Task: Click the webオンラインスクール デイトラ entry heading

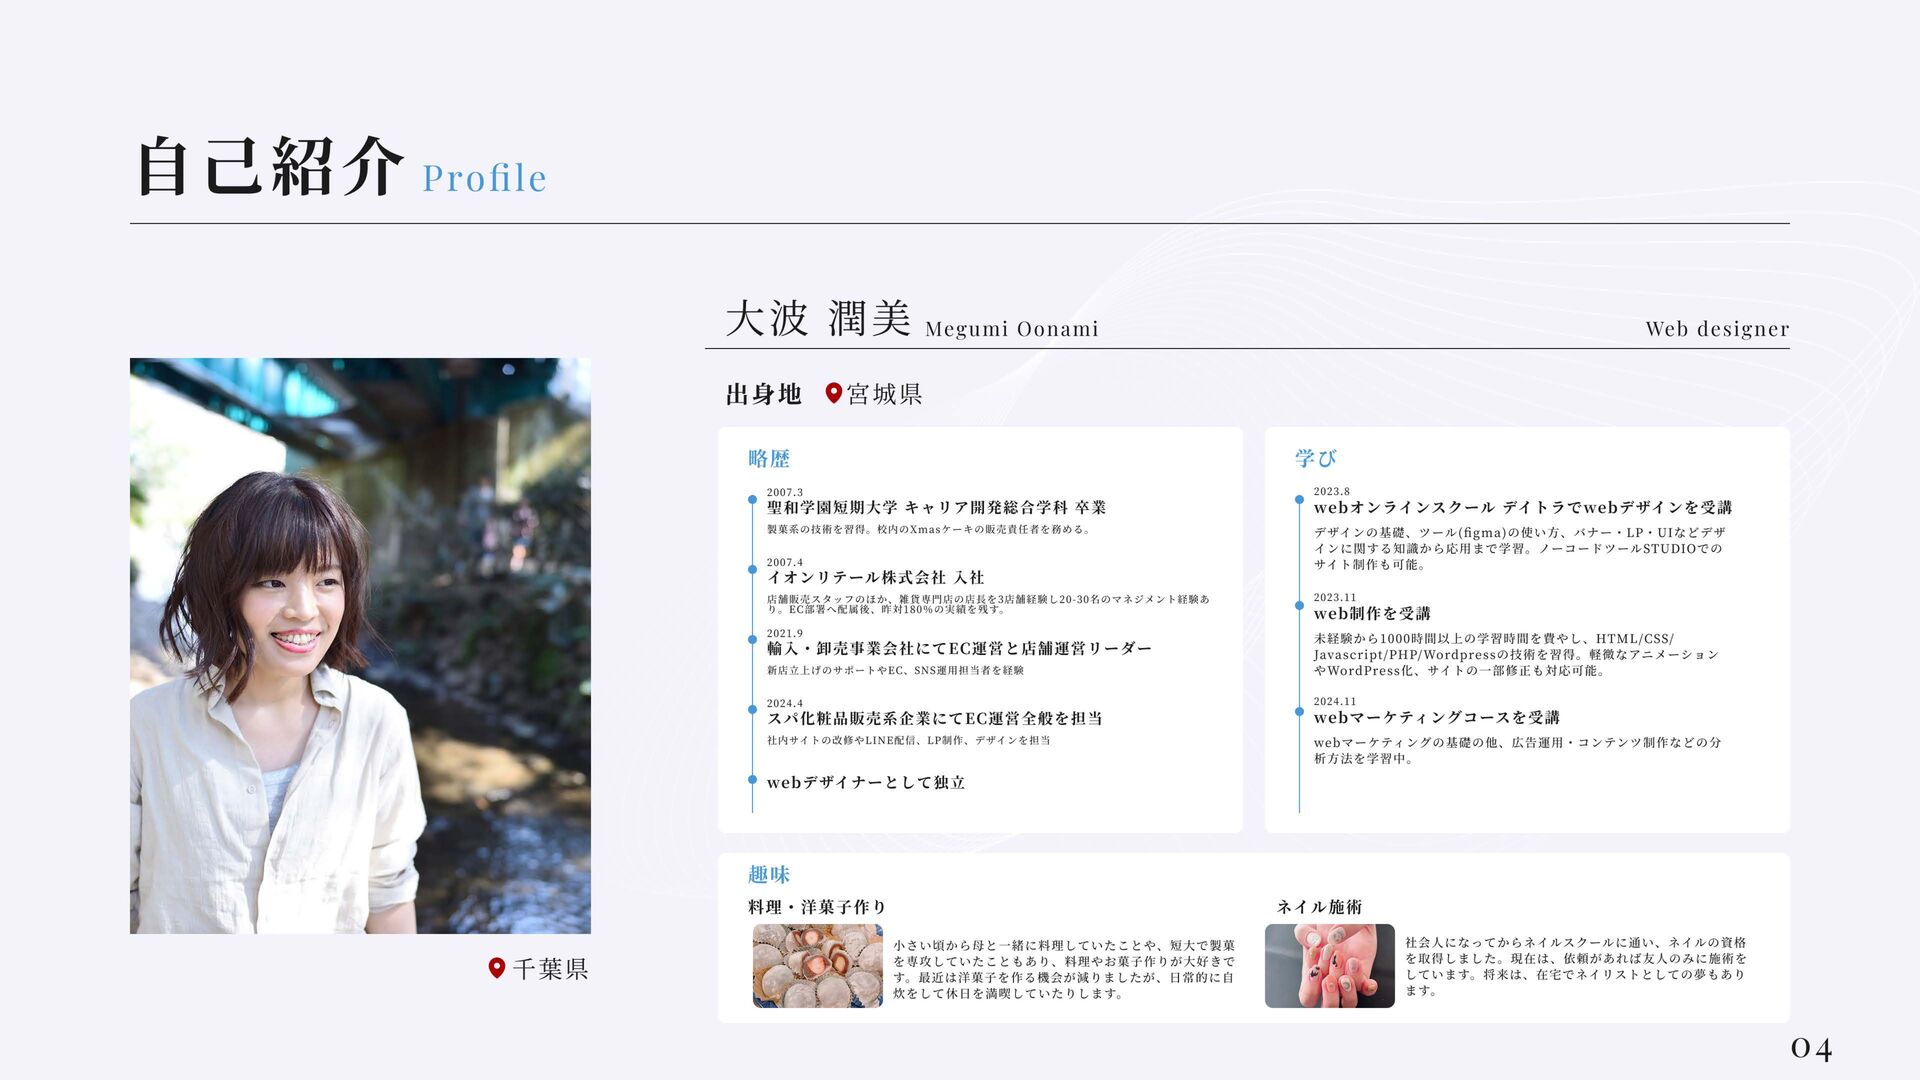Action: click(1522, 508)
